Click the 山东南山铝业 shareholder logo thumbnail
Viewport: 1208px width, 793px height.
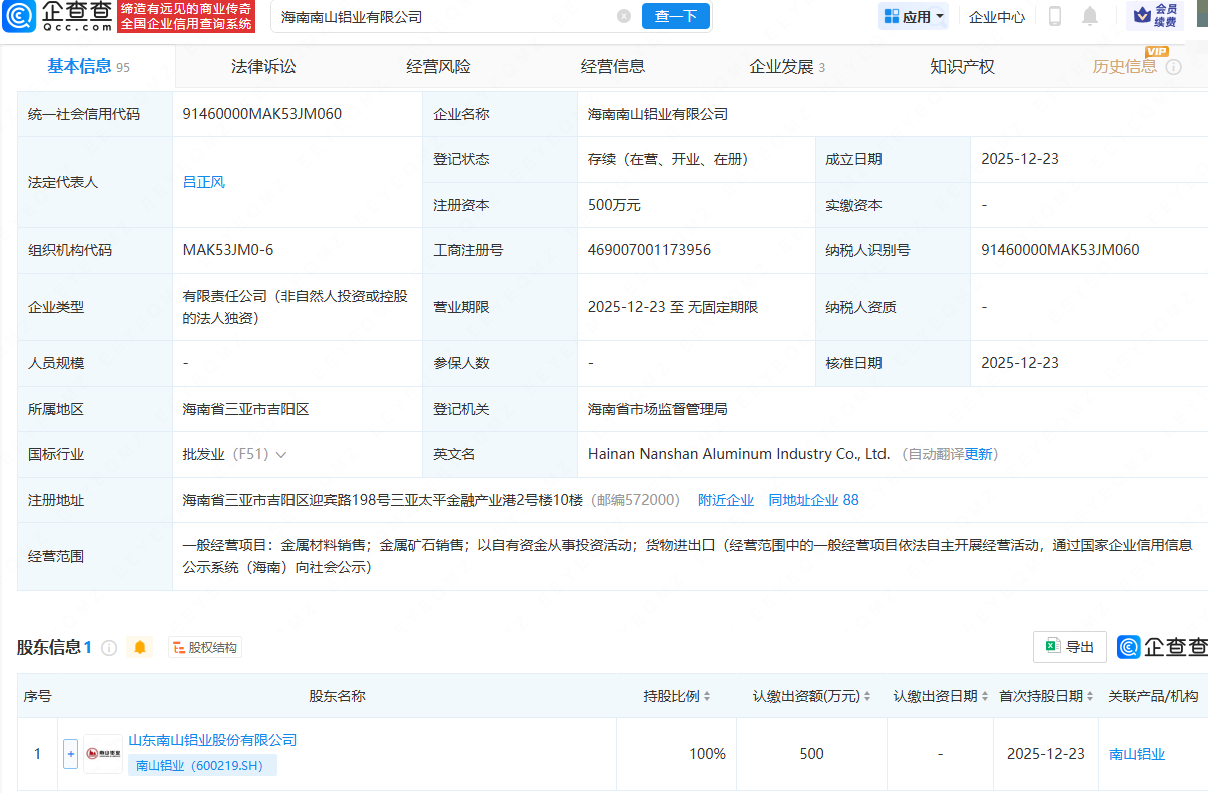click(x=103, y=754)
